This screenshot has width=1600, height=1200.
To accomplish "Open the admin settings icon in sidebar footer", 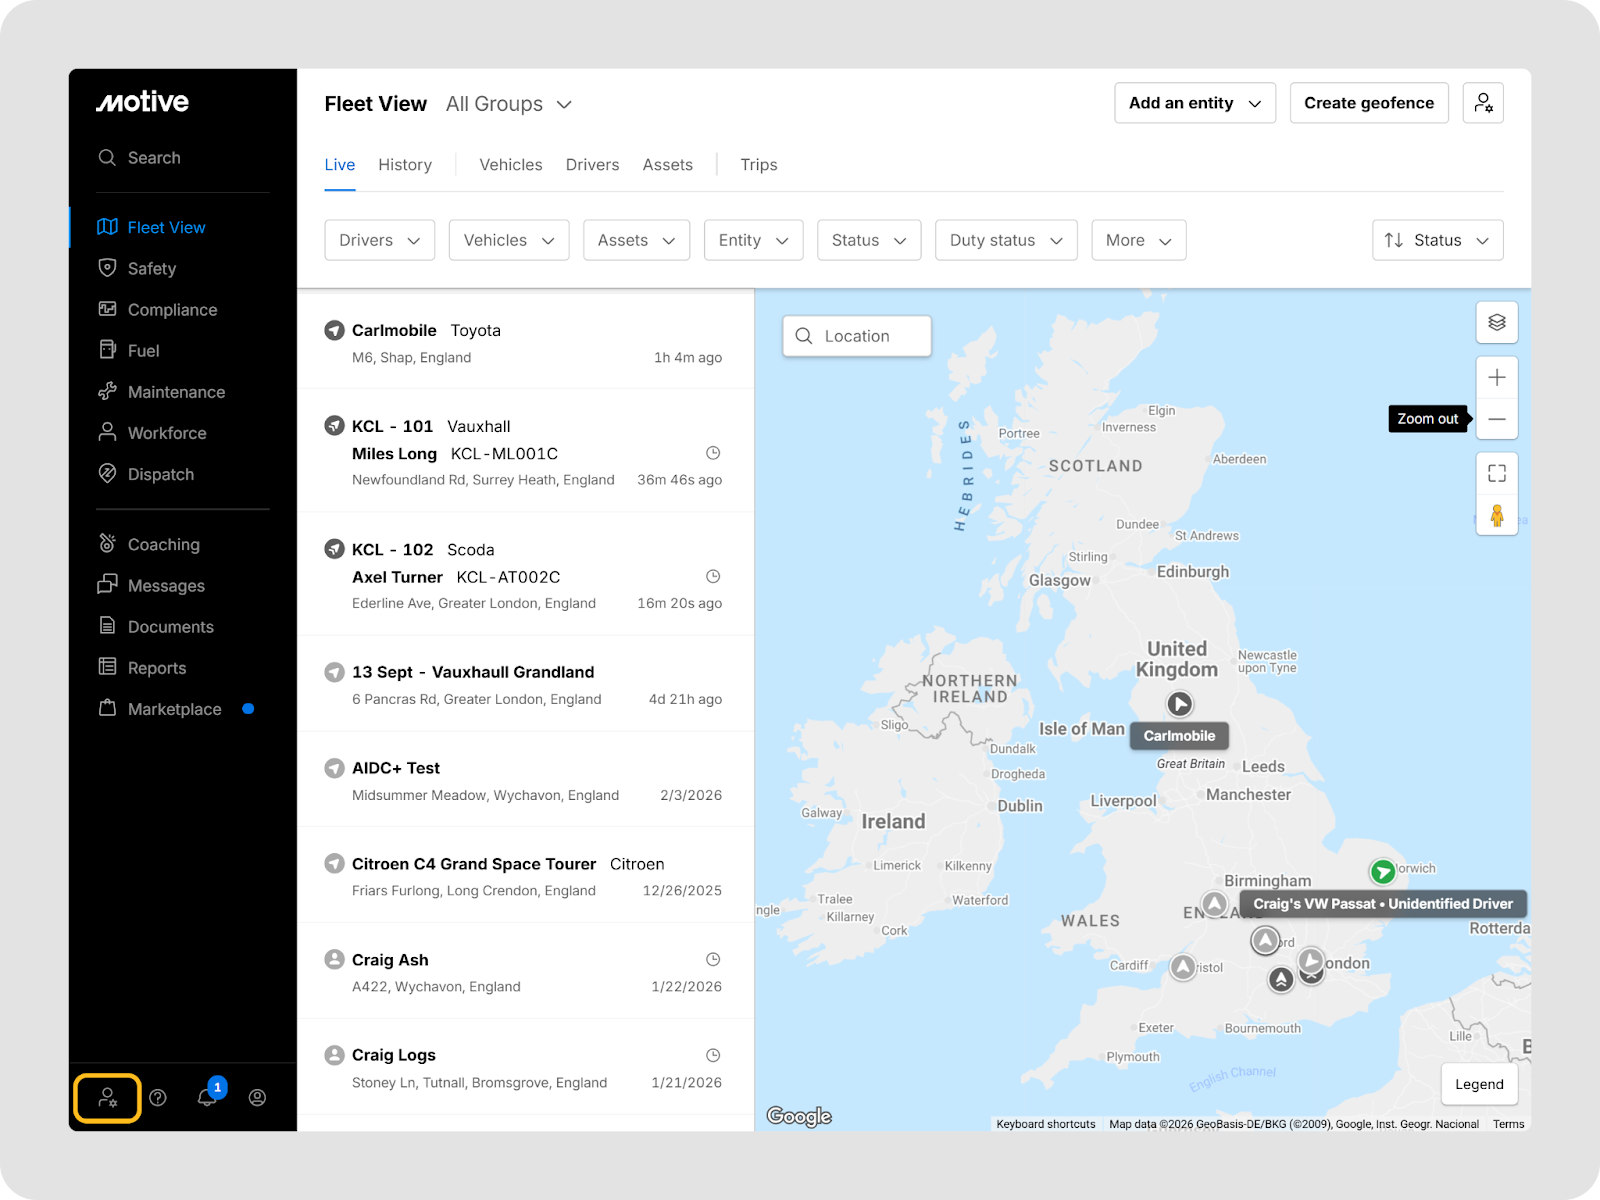I will (x=107, y=1098).
